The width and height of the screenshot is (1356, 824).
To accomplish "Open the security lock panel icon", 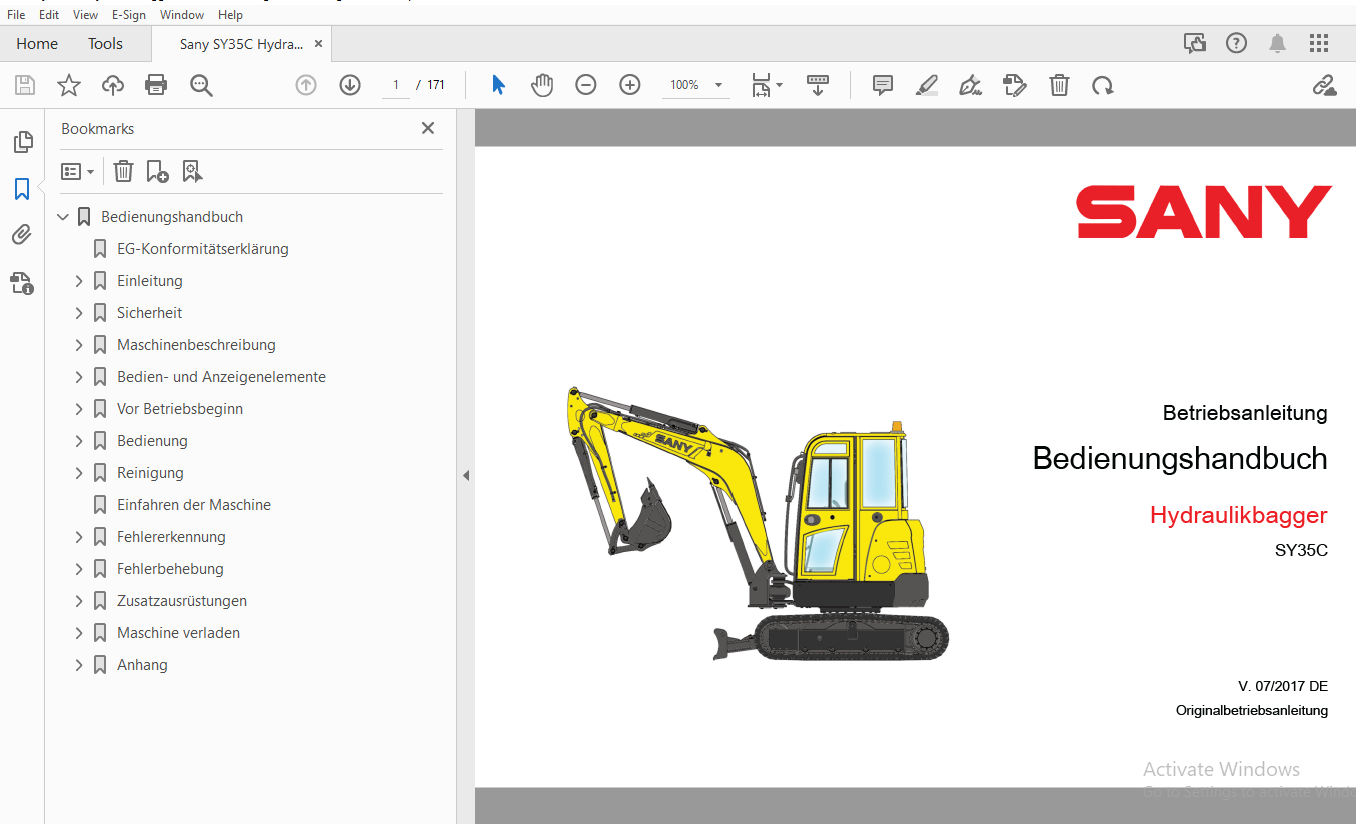I will (x=22, y=283).
